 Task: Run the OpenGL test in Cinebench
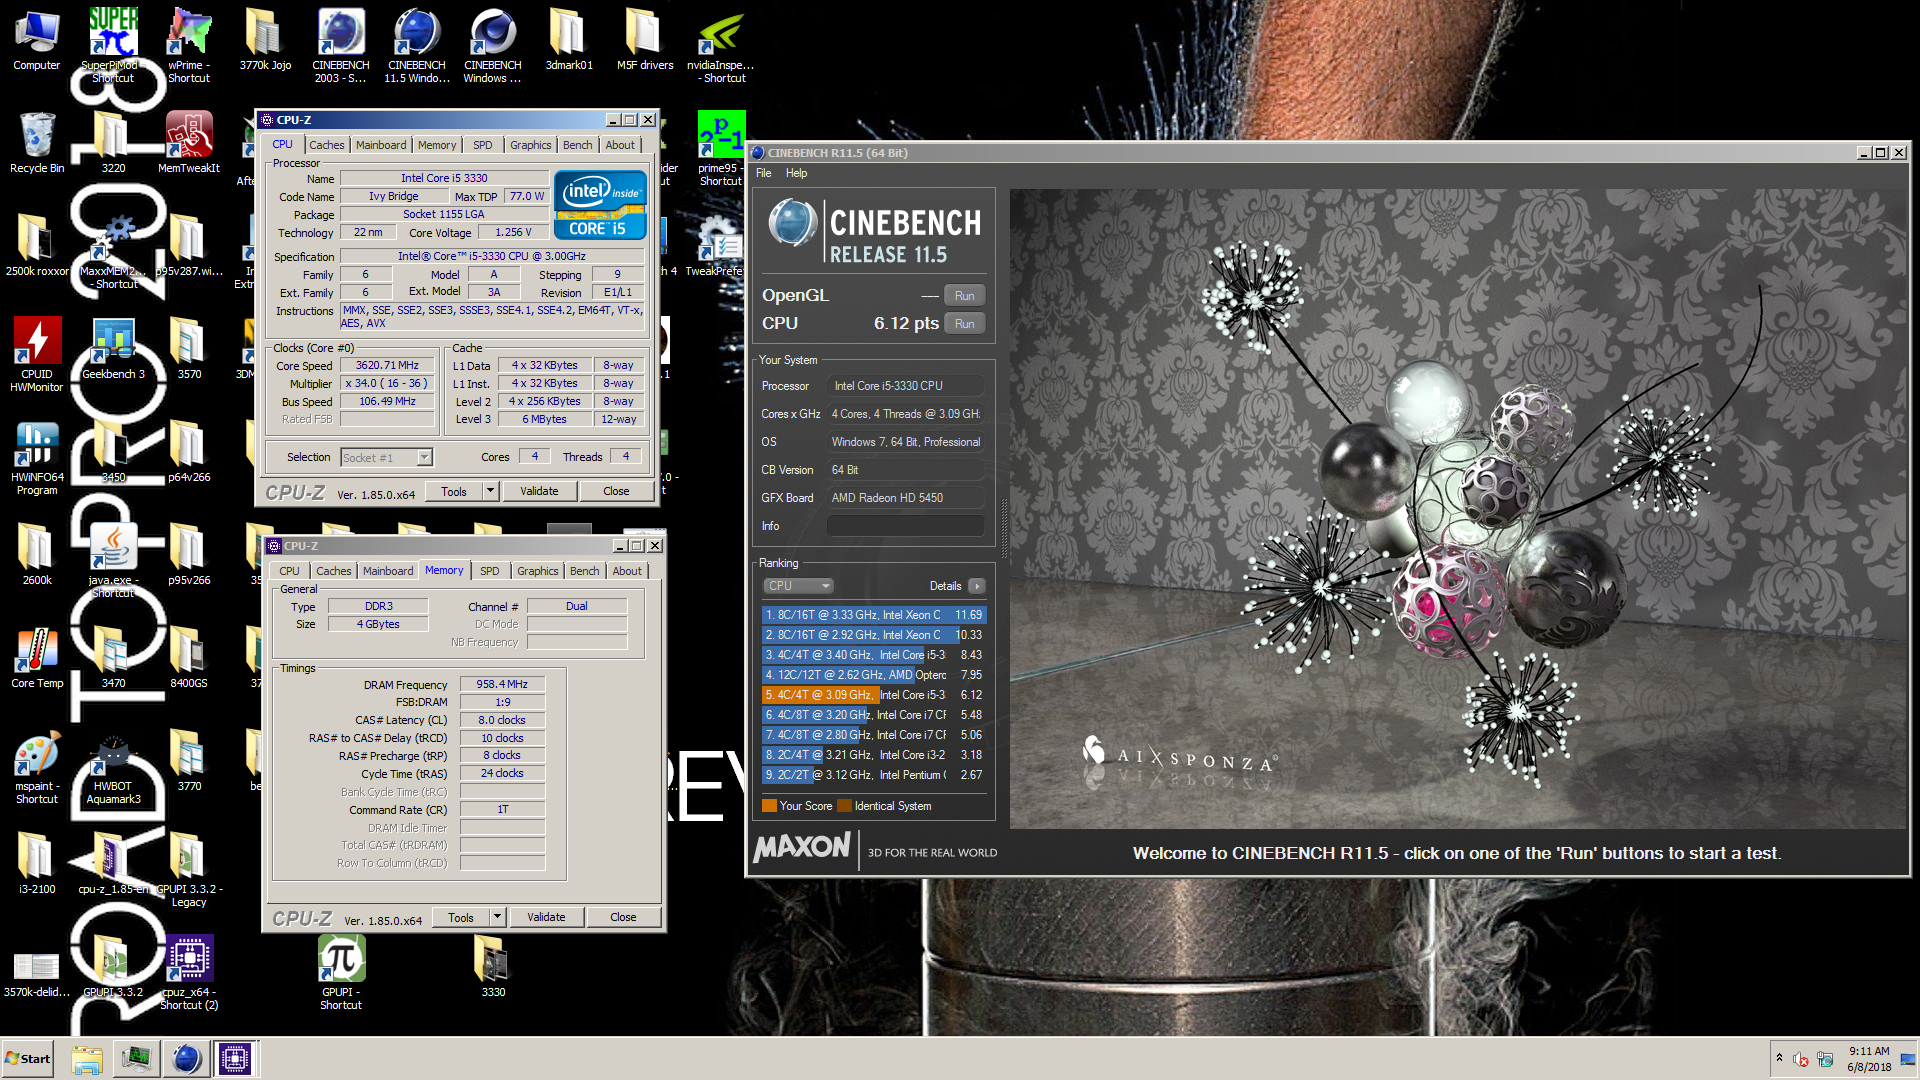pos(964,296)
